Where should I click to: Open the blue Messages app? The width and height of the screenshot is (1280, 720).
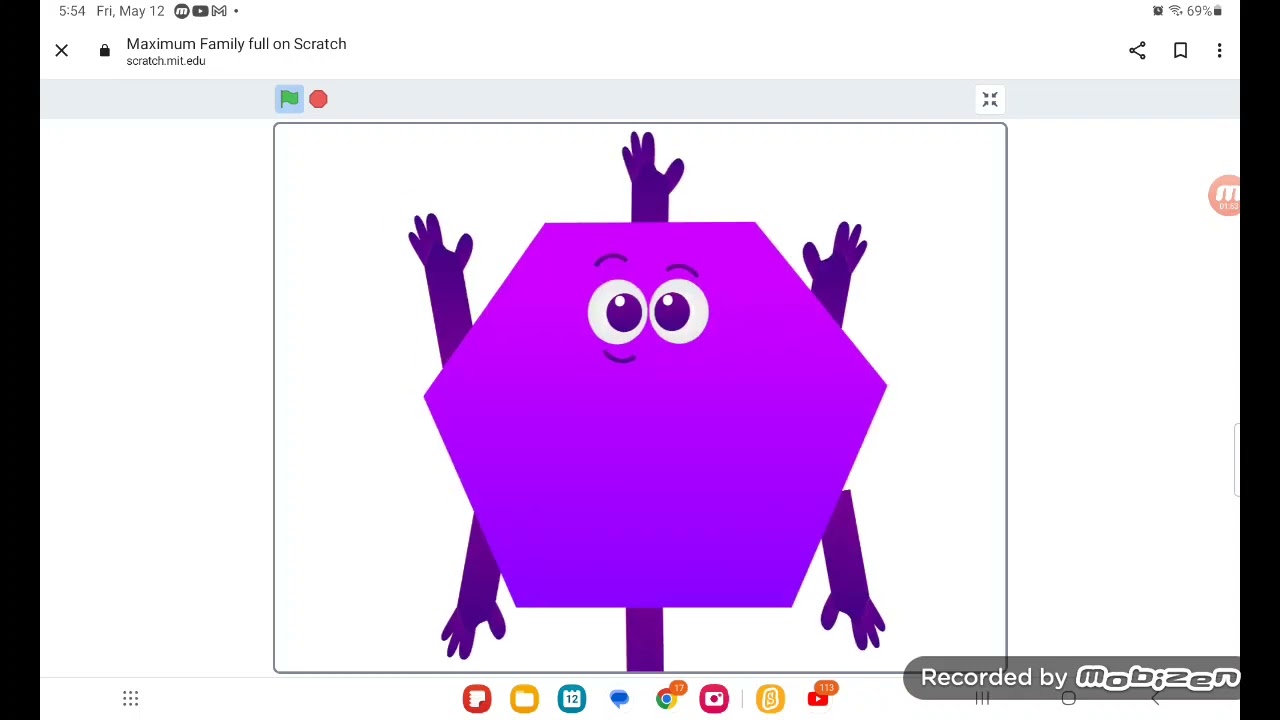[x=619, y=698]
